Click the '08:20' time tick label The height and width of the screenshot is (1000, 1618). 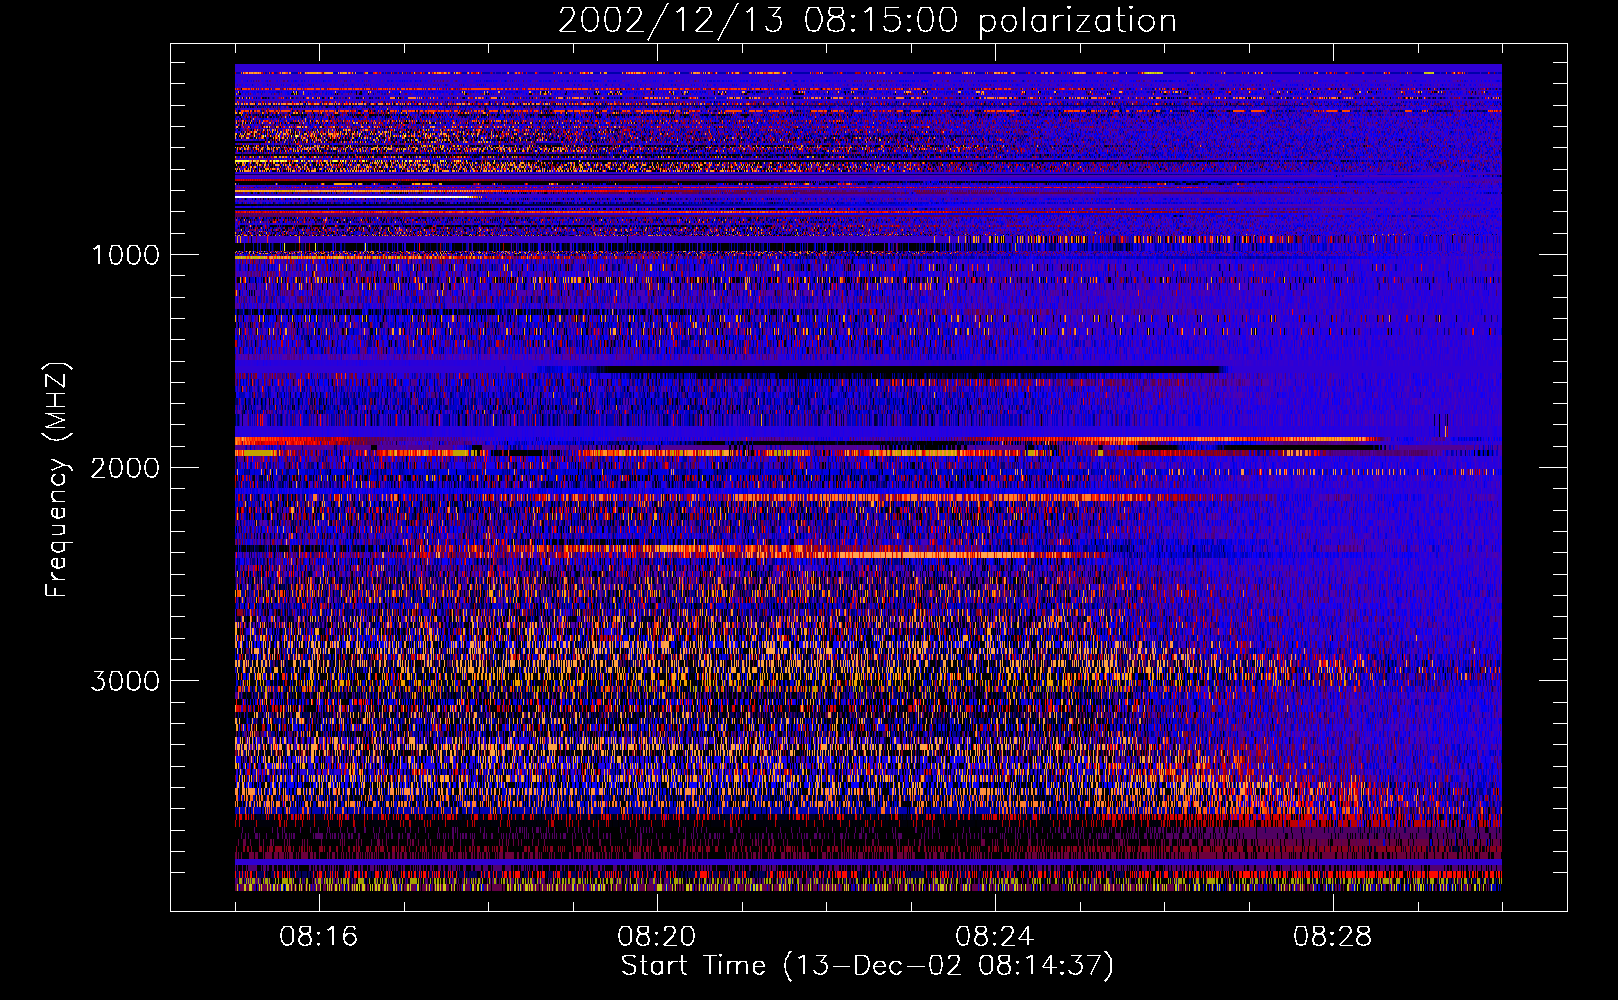(657, 937)
